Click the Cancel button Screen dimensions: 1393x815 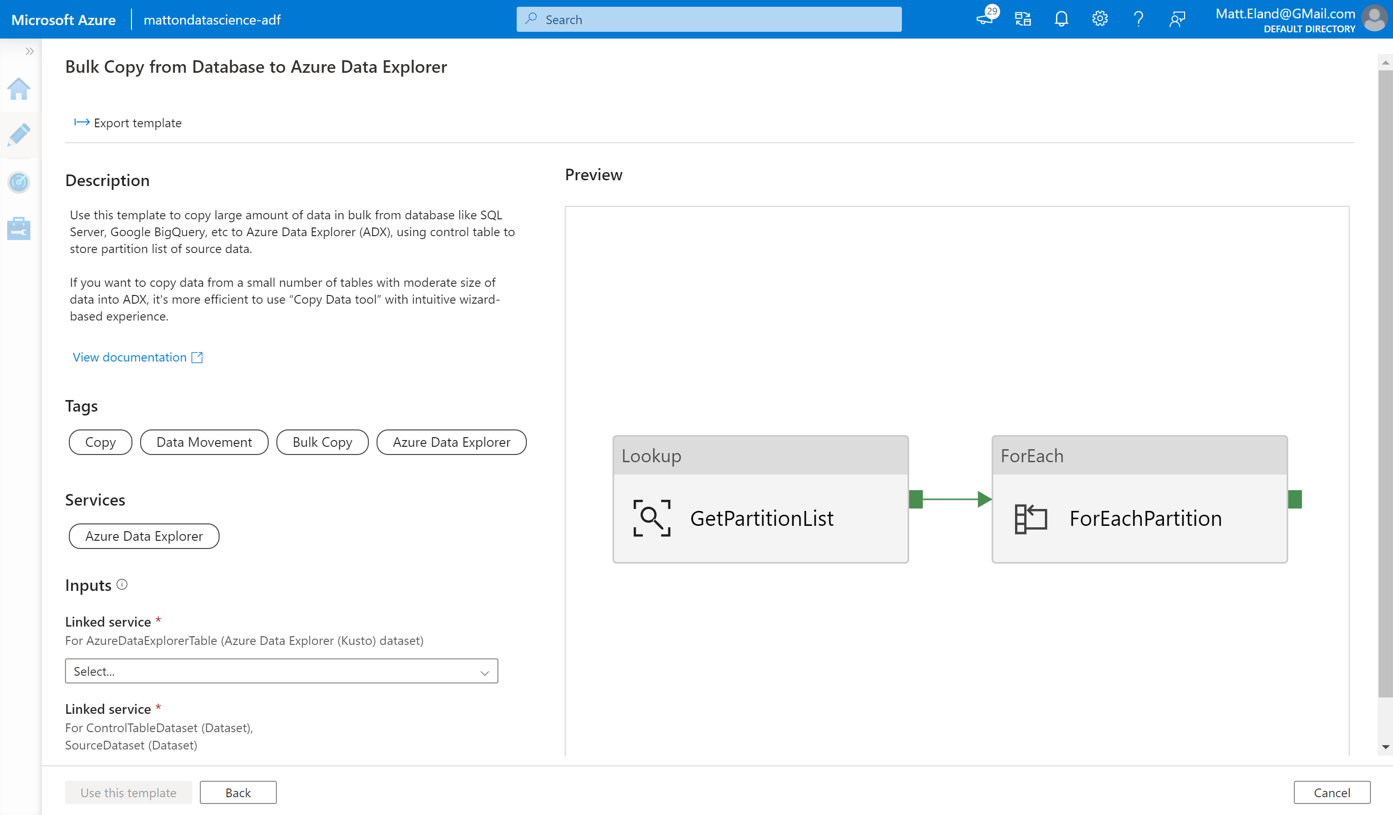tap(1332, 792)
